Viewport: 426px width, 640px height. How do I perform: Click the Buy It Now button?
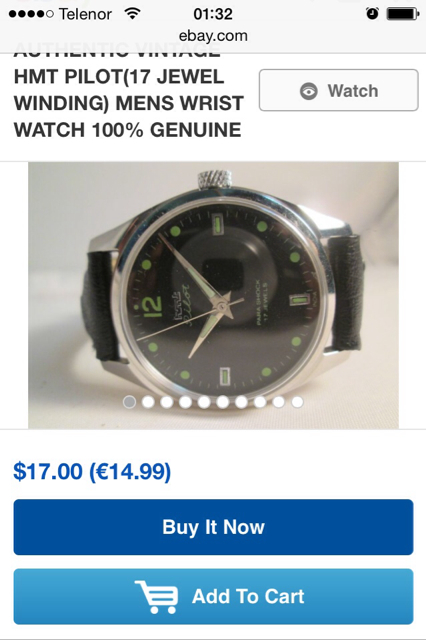213,527
